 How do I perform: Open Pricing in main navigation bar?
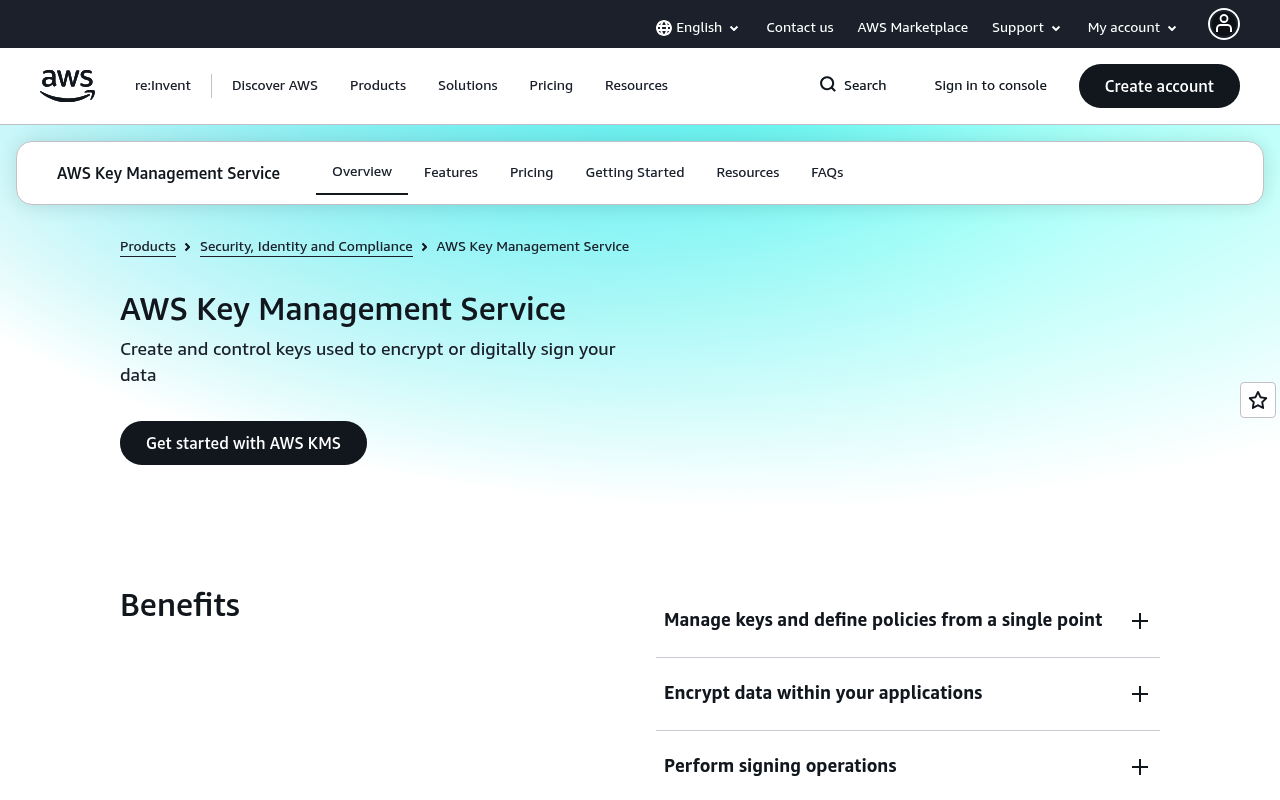(x=551, y=86)
